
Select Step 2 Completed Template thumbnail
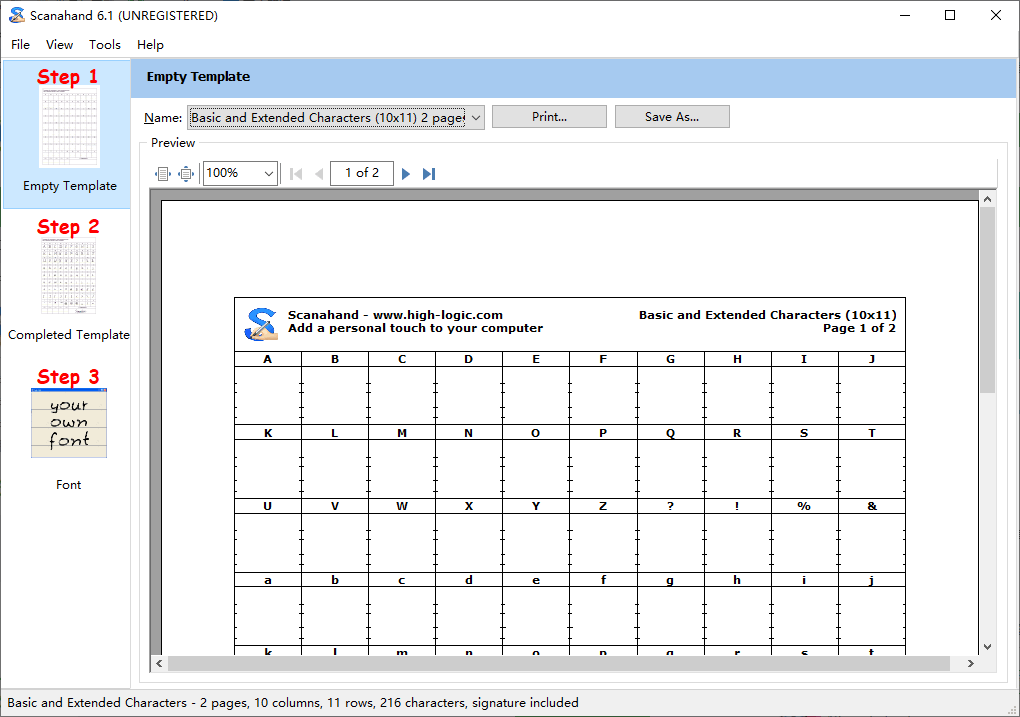tap(68, 276)
